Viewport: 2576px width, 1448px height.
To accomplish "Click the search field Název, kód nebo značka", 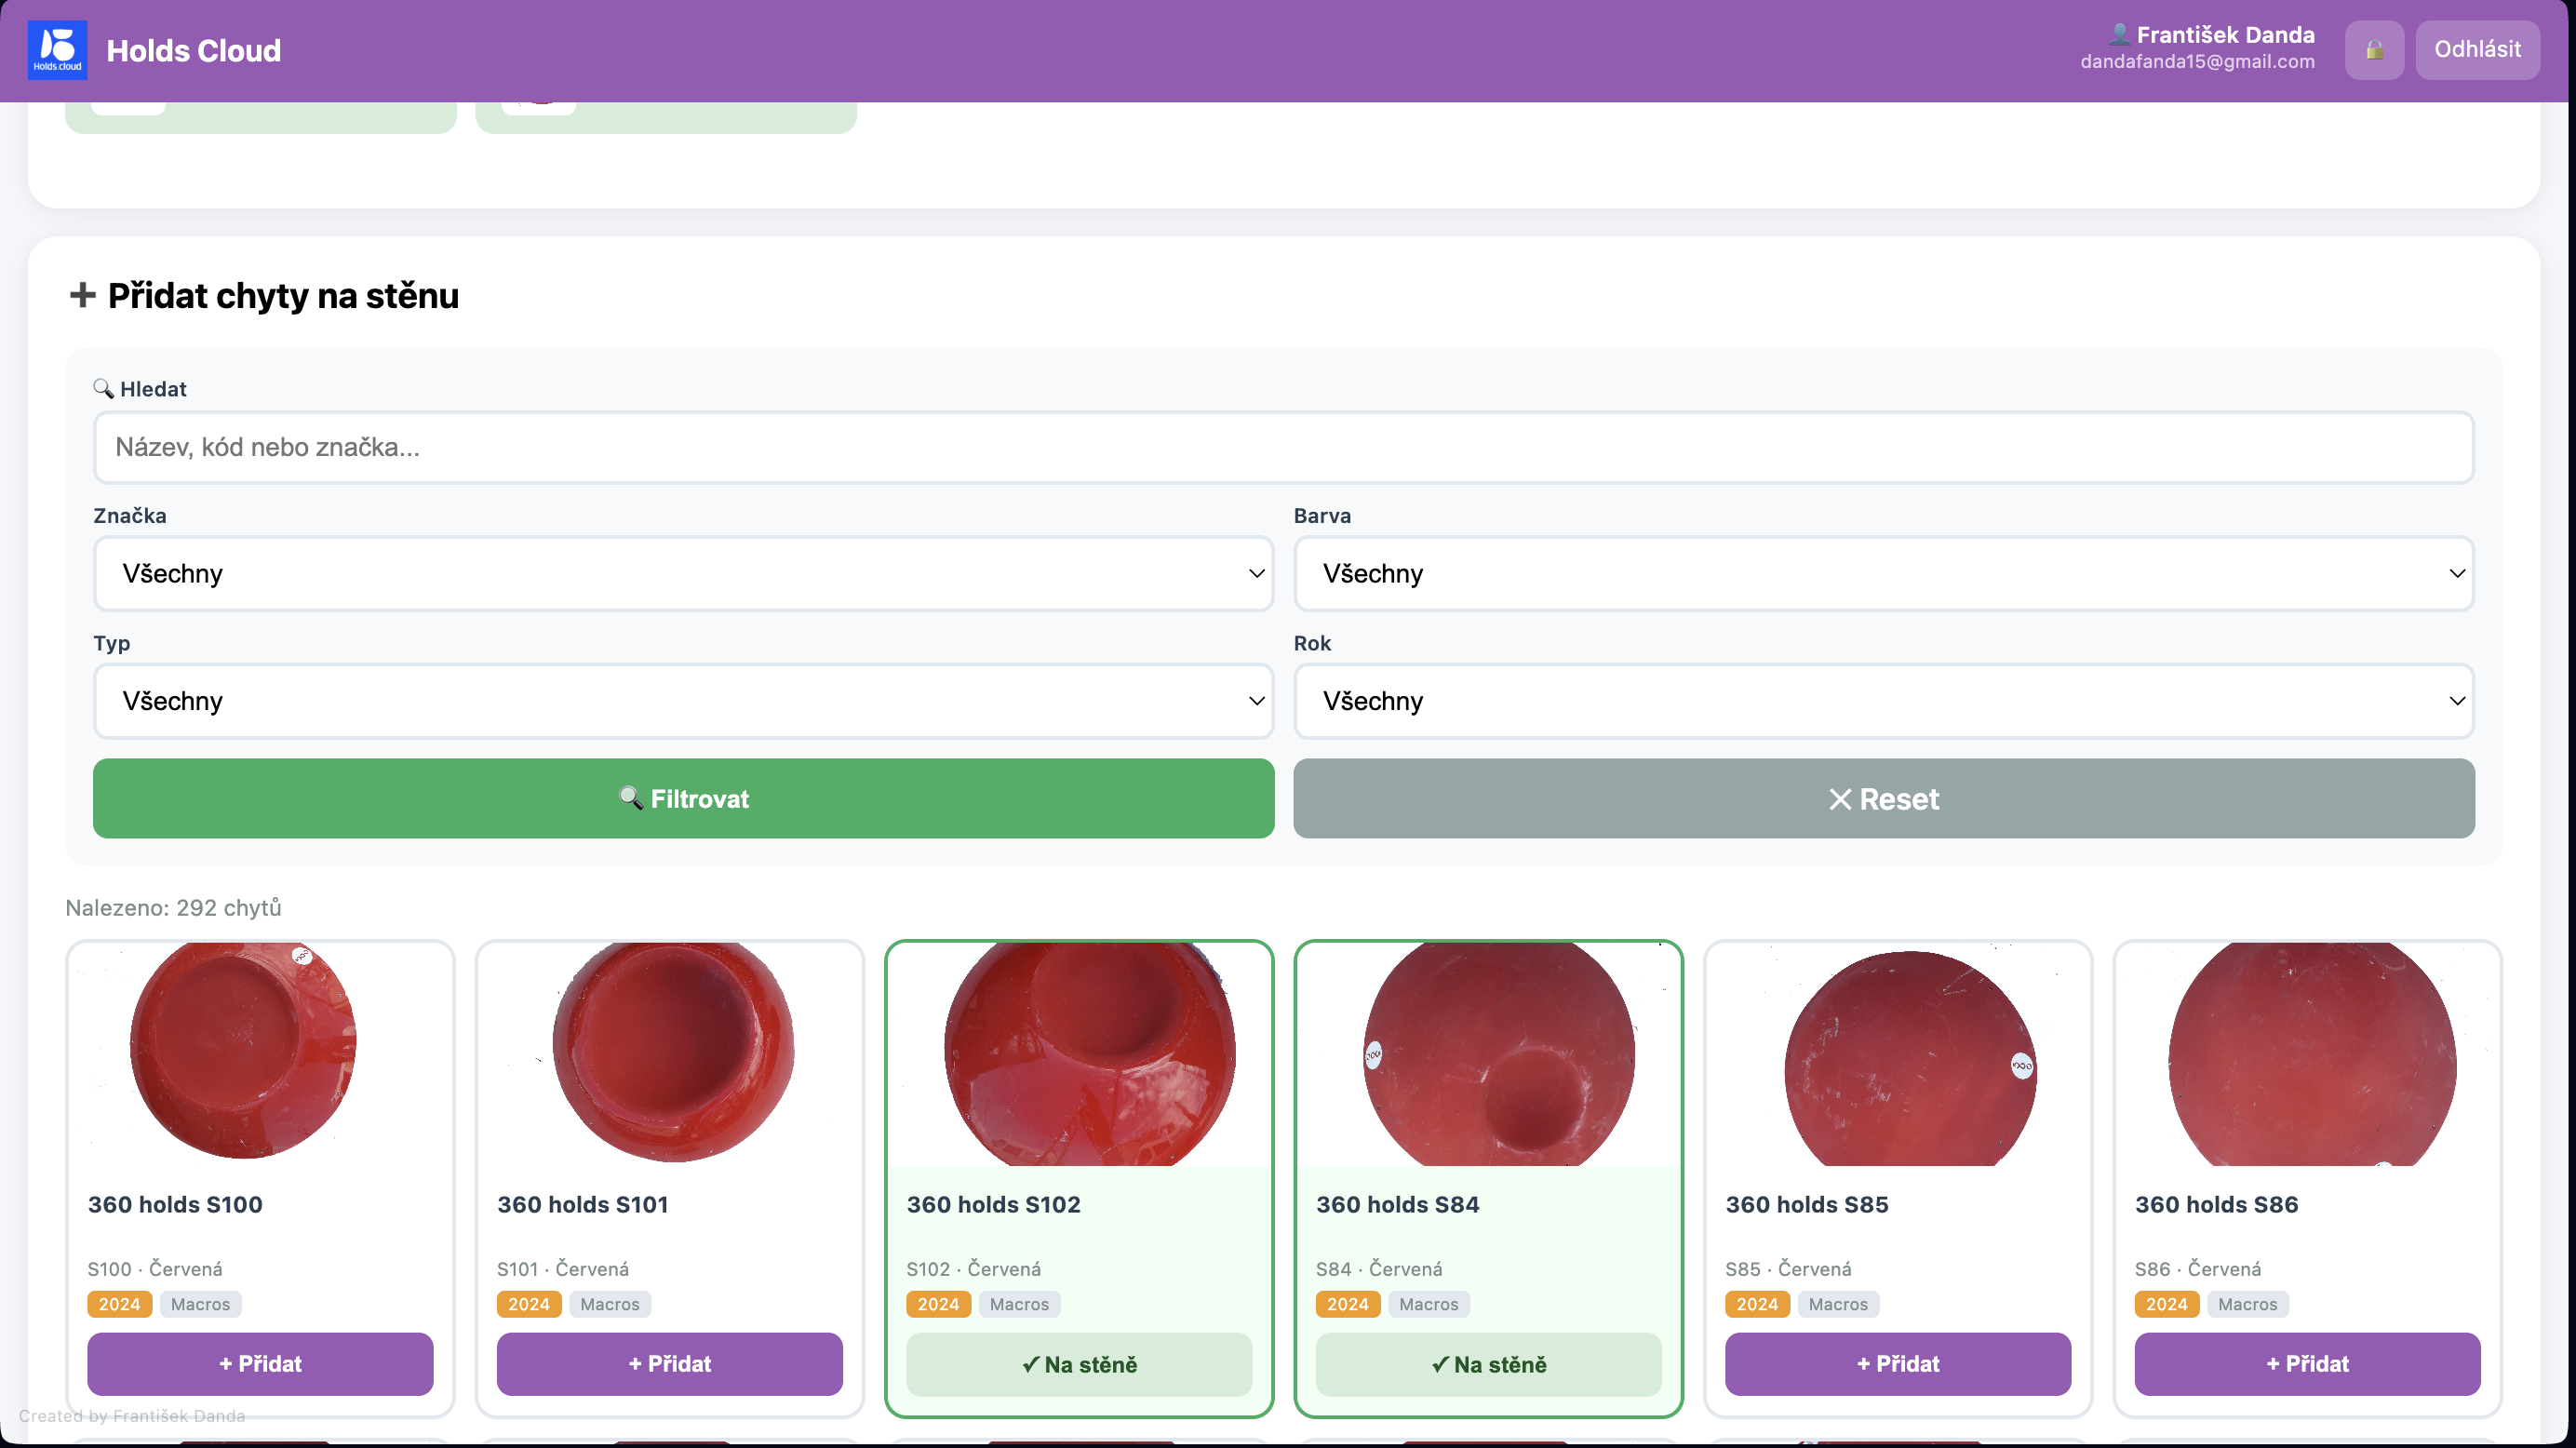I will tap(1283, 447).
